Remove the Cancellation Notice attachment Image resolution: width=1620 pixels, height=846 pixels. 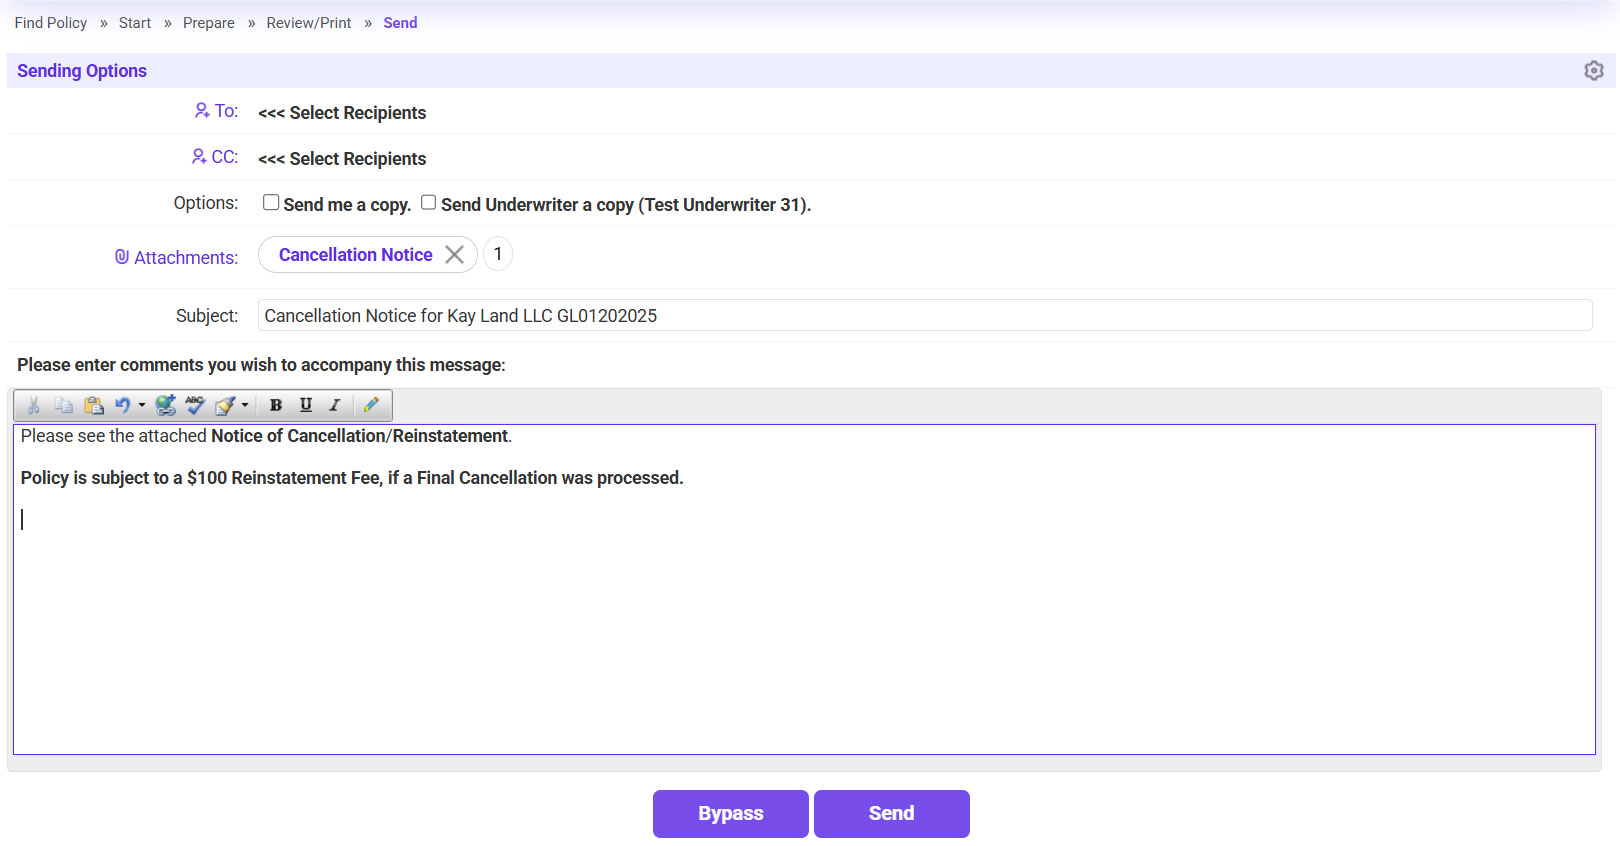(x=454, y=255)
